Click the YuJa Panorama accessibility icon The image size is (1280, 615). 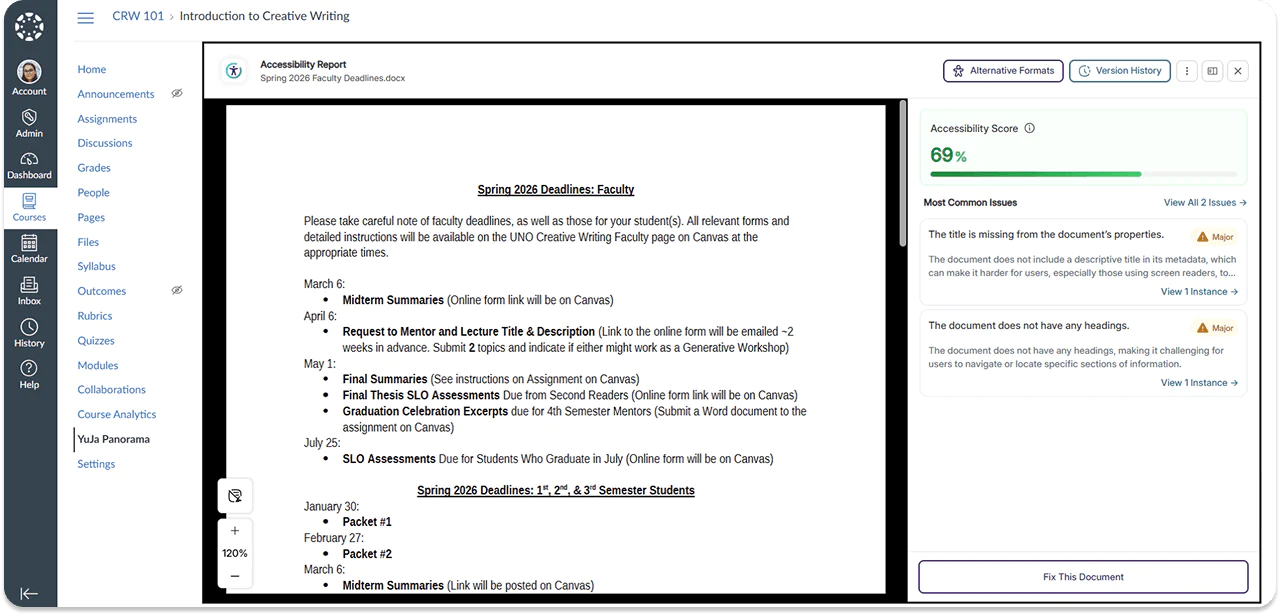tap(234, 71)
